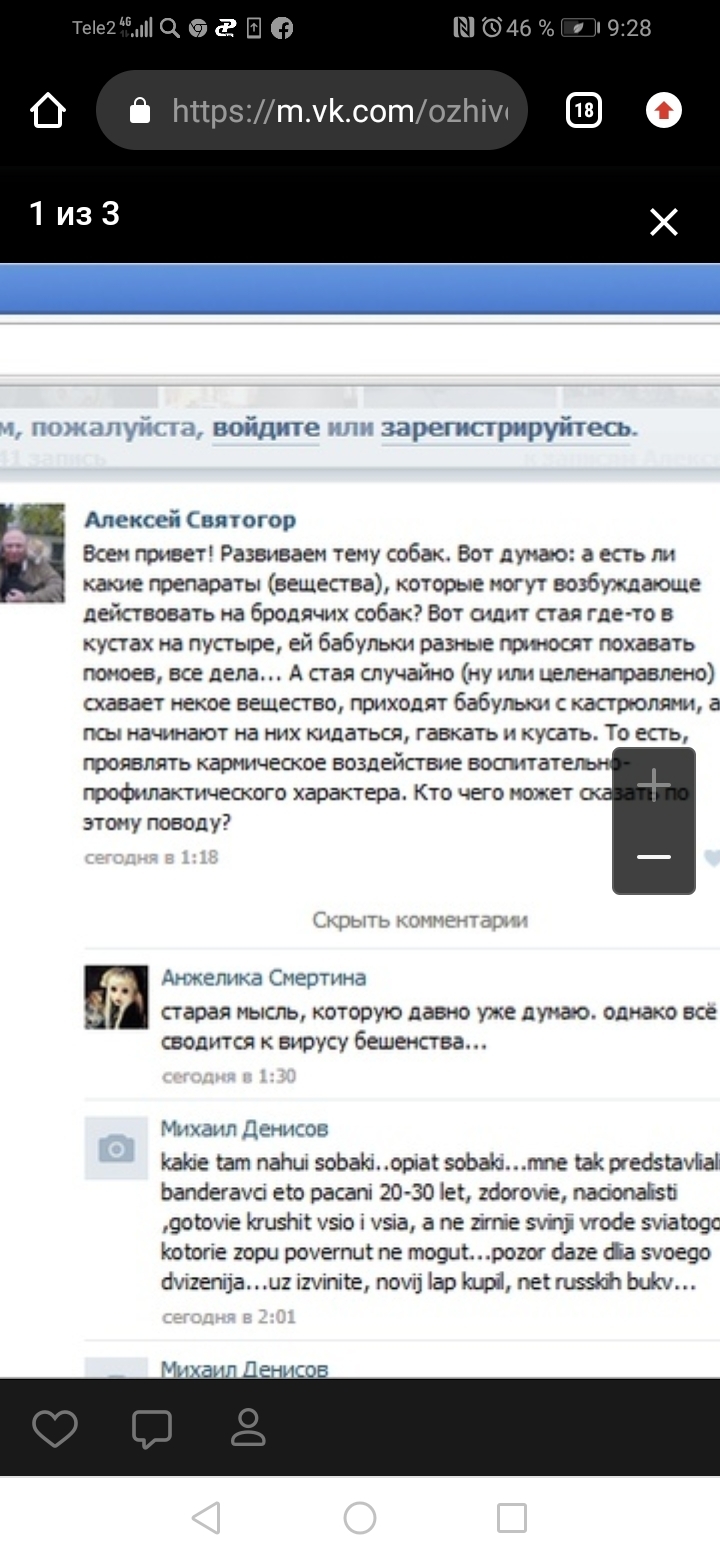The height and width of the screenshot is (1560, 720).
Task: Tap the padlock site security icon
Action: click(140, 110)
